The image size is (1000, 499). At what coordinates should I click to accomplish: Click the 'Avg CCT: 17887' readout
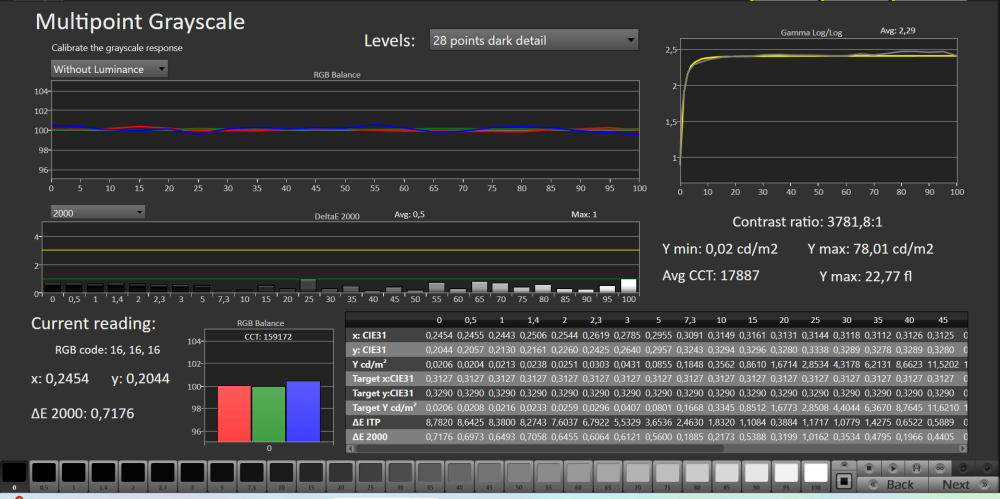[x=710, y=275]
